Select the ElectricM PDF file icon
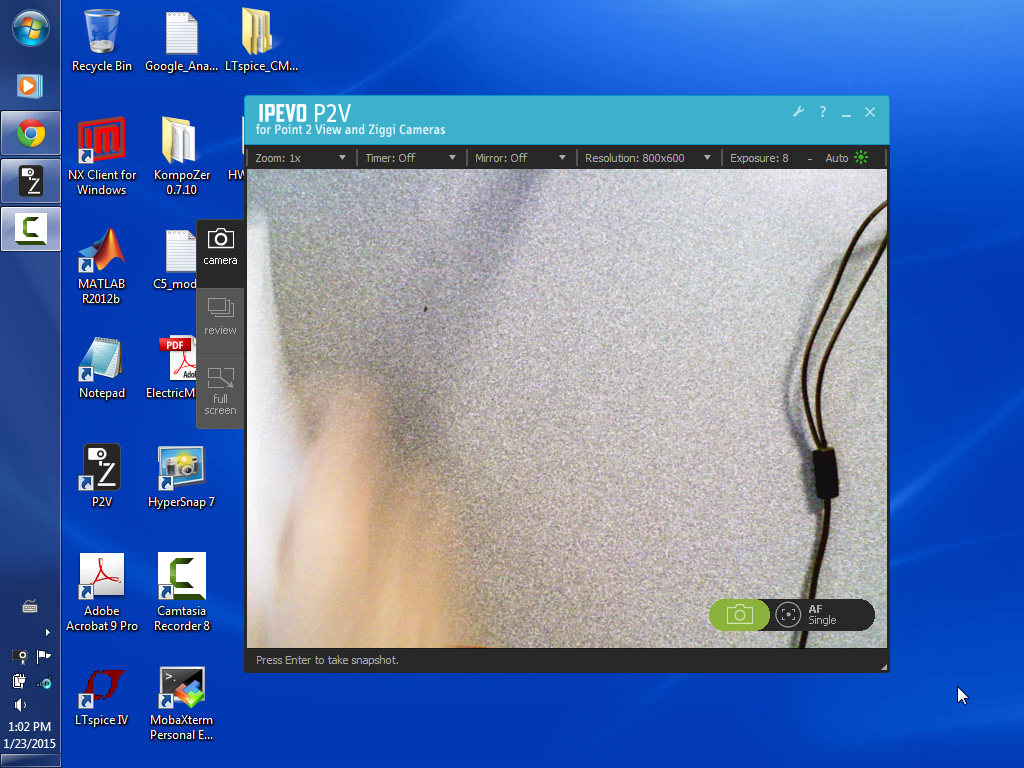This screenshot has height=768, width=1024. pos(172,368)
